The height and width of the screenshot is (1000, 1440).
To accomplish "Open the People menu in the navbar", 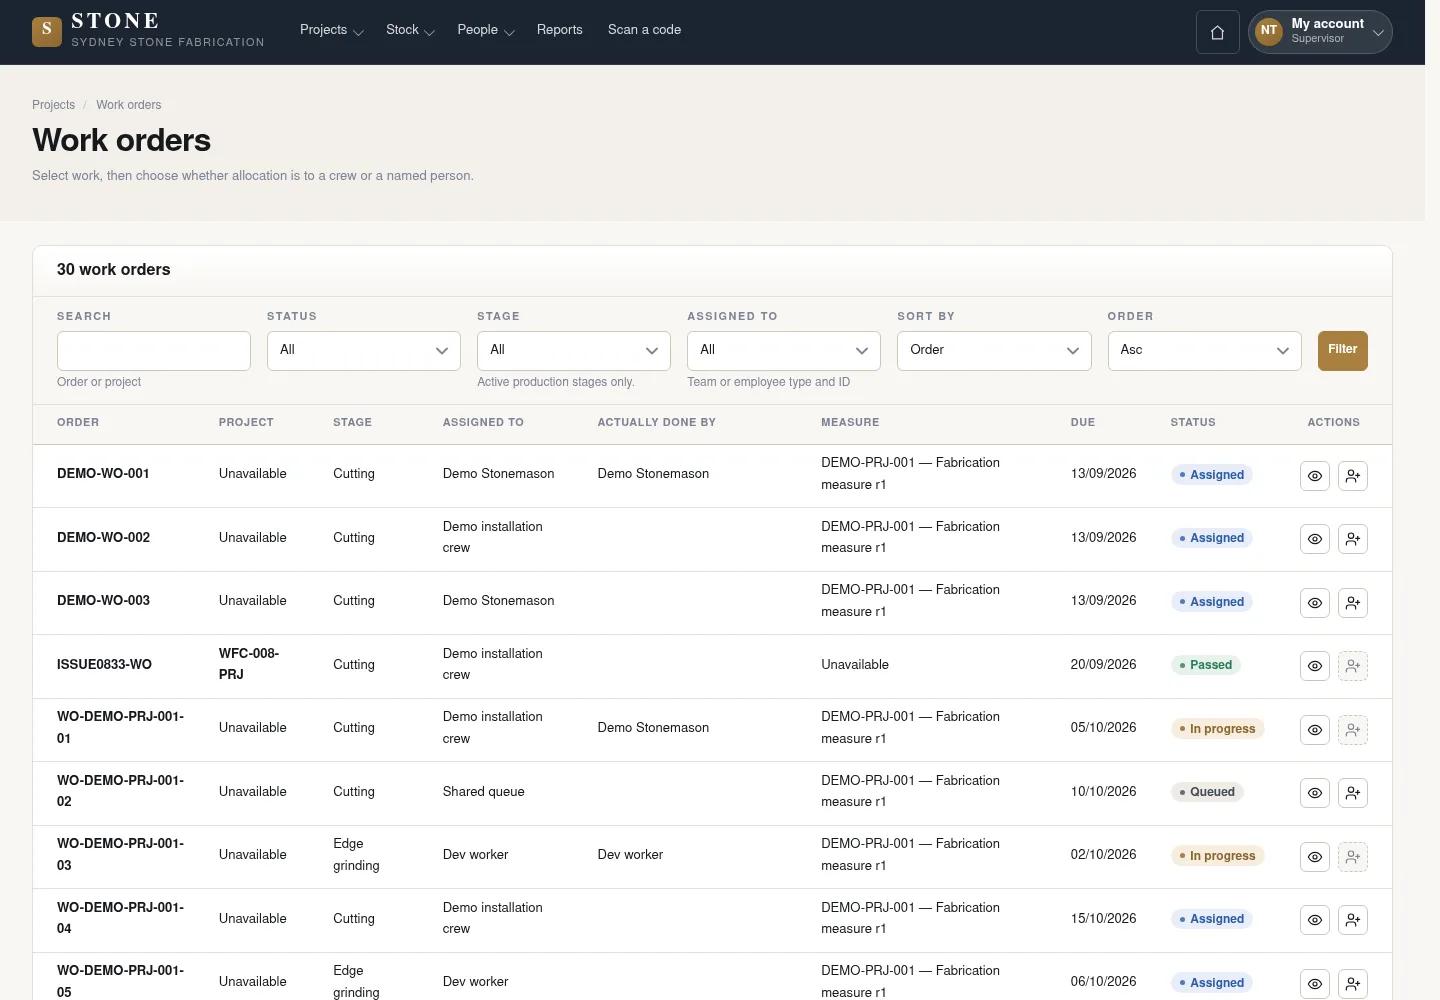I will point(485,30).
